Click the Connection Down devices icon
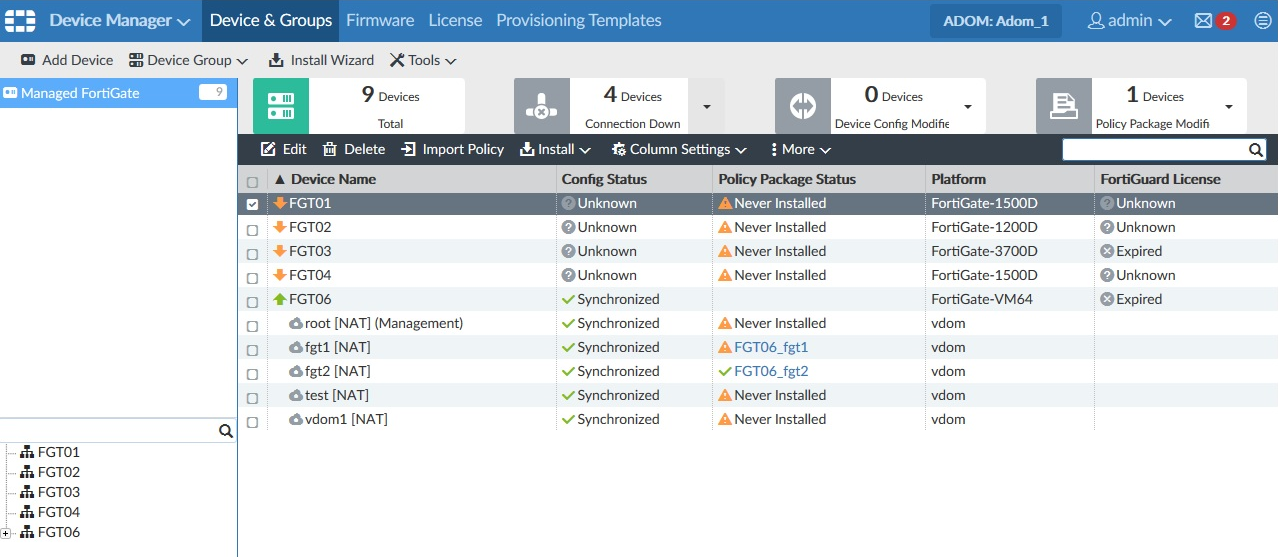Screen dimensions: 1278x557 coord(541,106)
